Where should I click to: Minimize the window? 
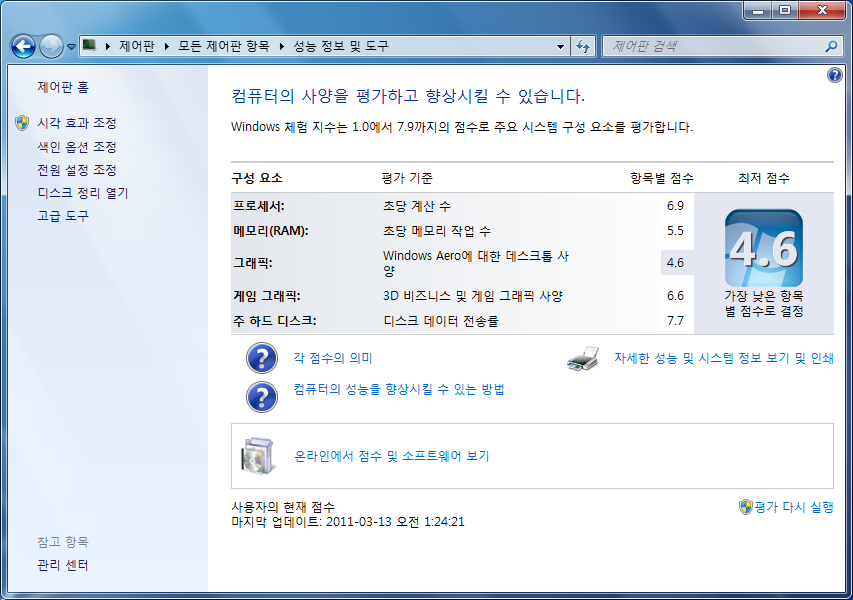point(758,10)
